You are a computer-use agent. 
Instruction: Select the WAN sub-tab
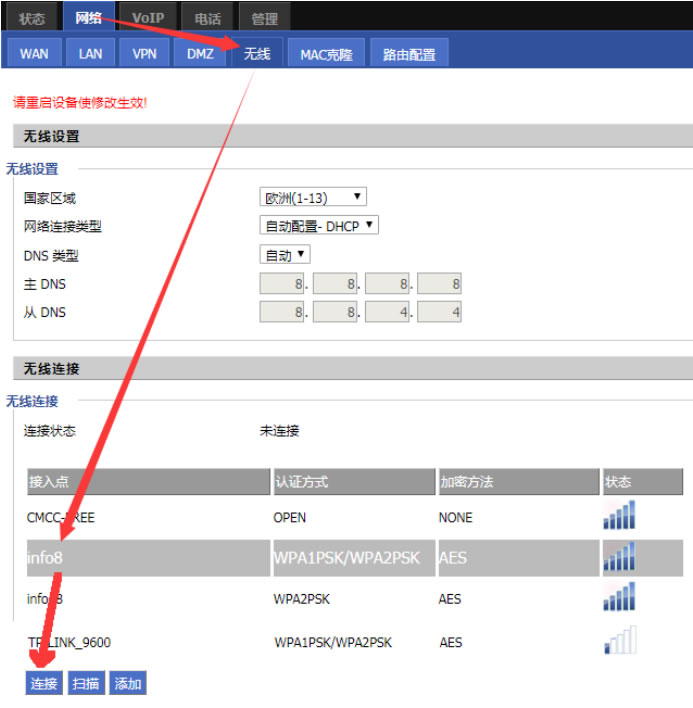pos(35,54)
